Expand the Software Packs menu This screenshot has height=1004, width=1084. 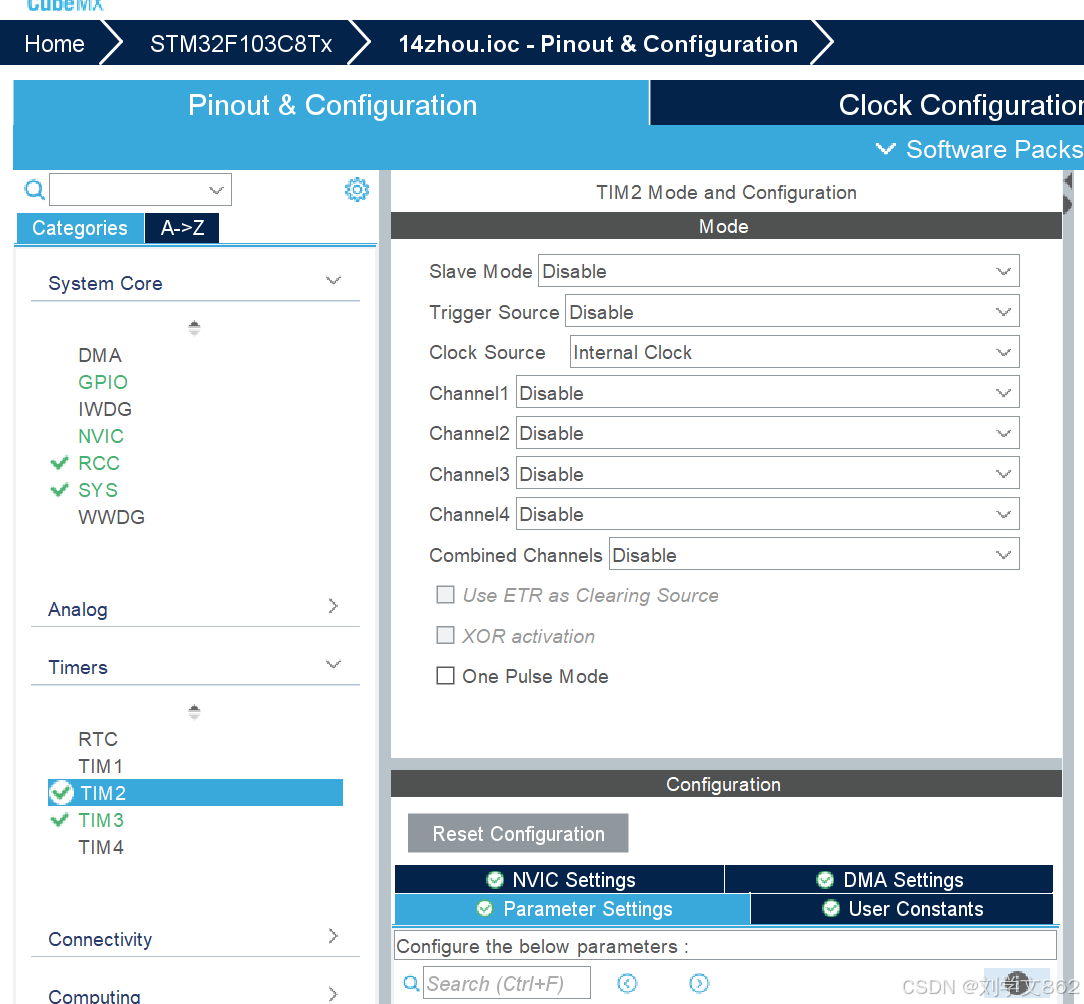click(x=979, y=149)
